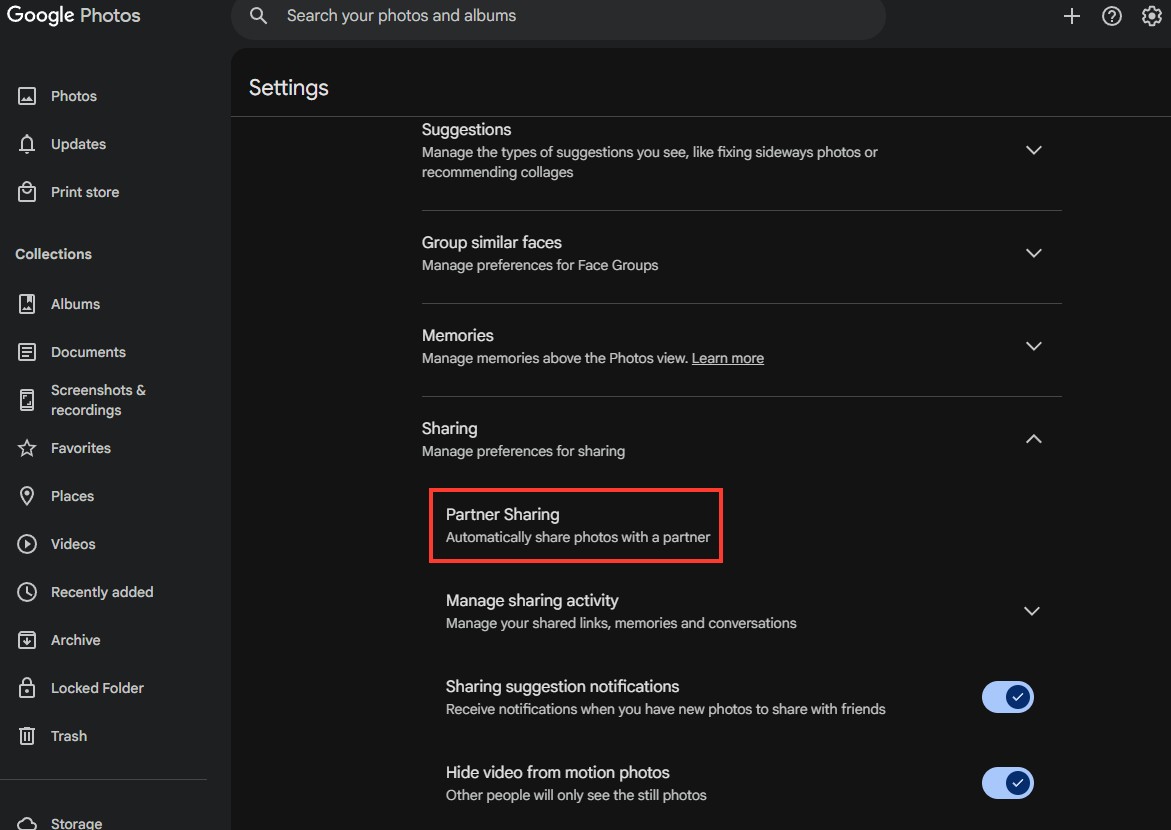Open Locked Folder in the sidebar
Screen dimensions: 1171x830
tap(97, 688)
